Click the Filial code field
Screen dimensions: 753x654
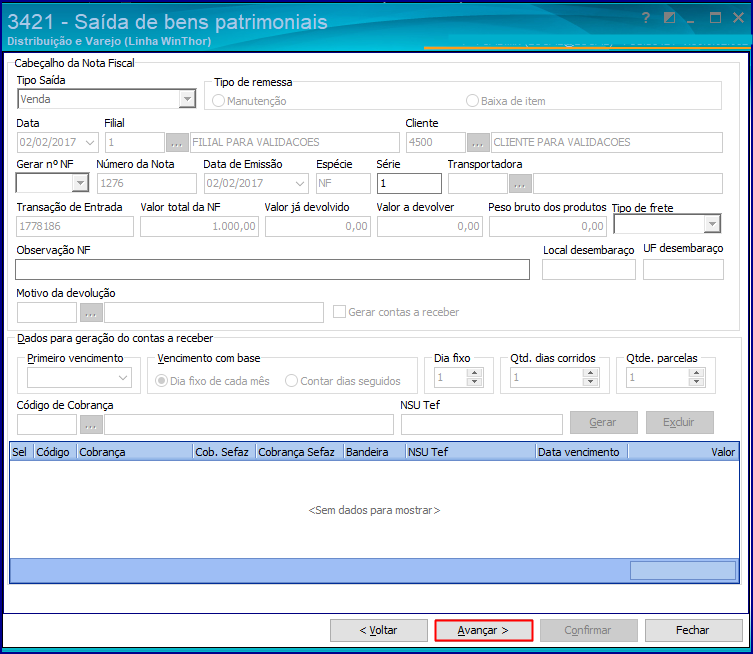click(x=135, y=143)
